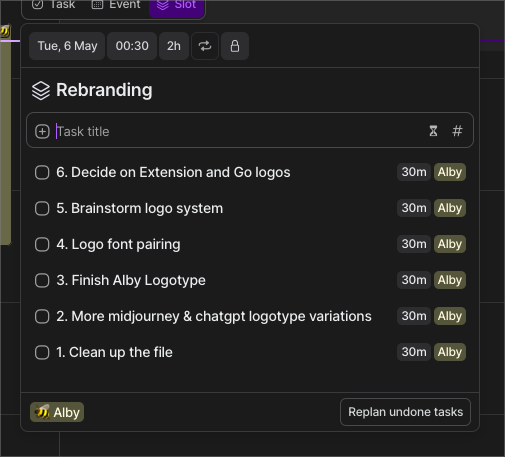505x457 pixels.
Task: Check off Brainstorm logo system task
Action: (x=42, y=209)
